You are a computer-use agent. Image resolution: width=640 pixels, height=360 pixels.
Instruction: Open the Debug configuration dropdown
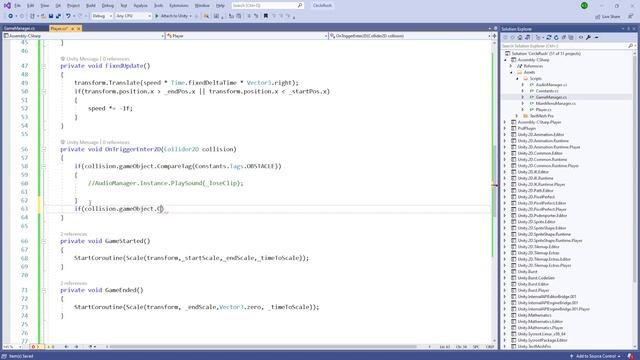click(x=102, y=16)
